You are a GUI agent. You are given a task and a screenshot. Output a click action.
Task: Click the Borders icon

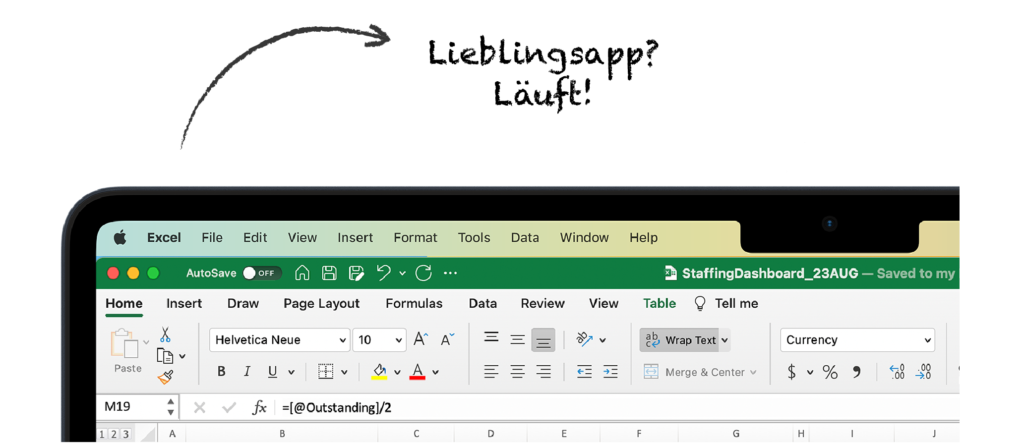[326, 372]
